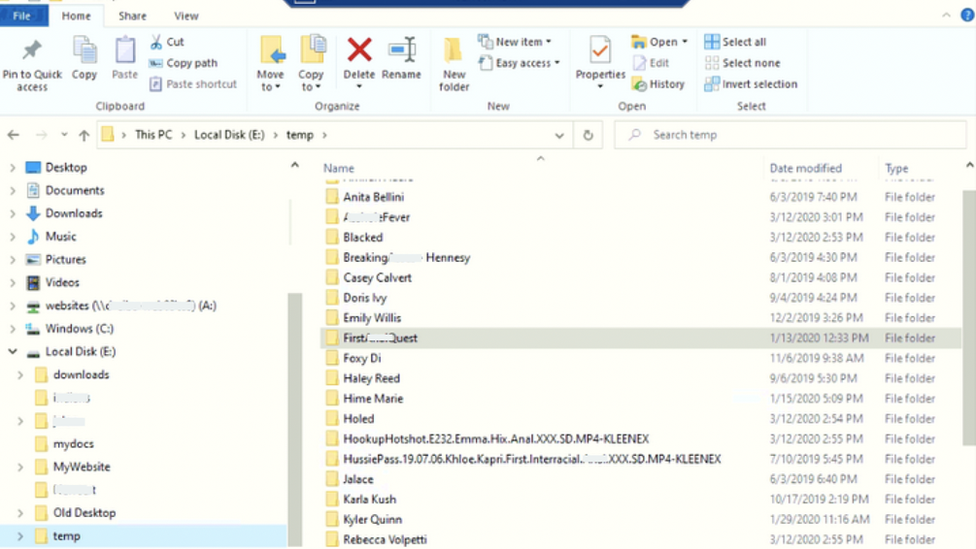Click the Search temp field

pos(791,135)
